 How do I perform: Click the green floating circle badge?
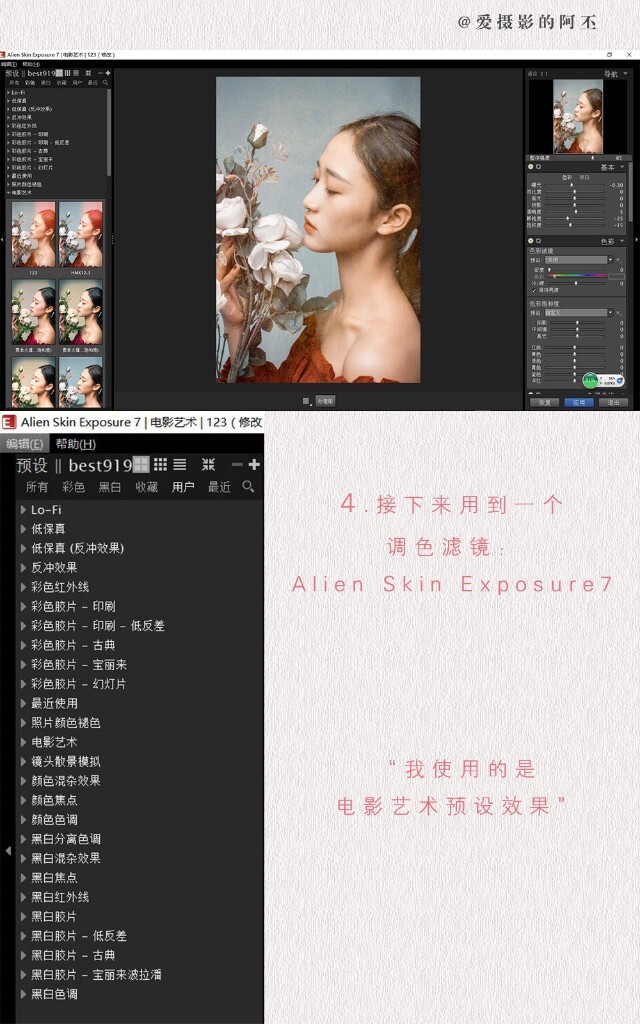tap(590, 381)
